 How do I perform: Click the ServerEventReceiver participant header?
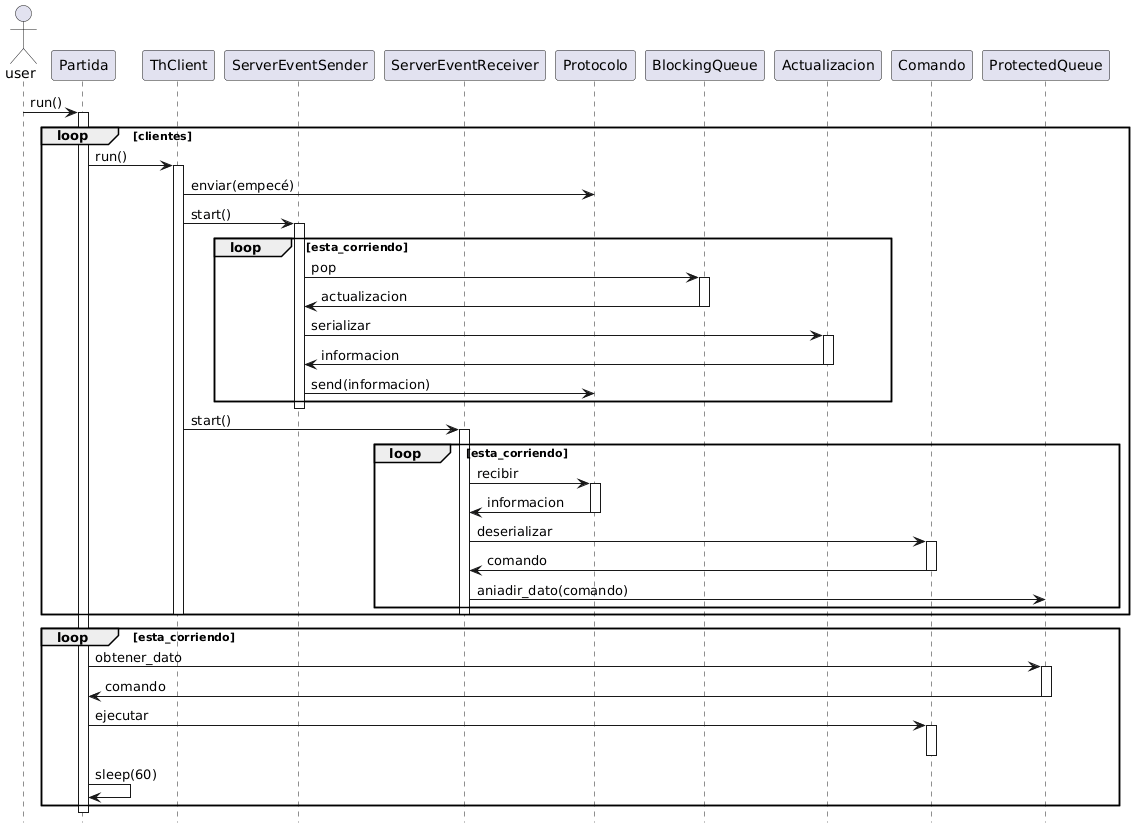pos(464,65)
